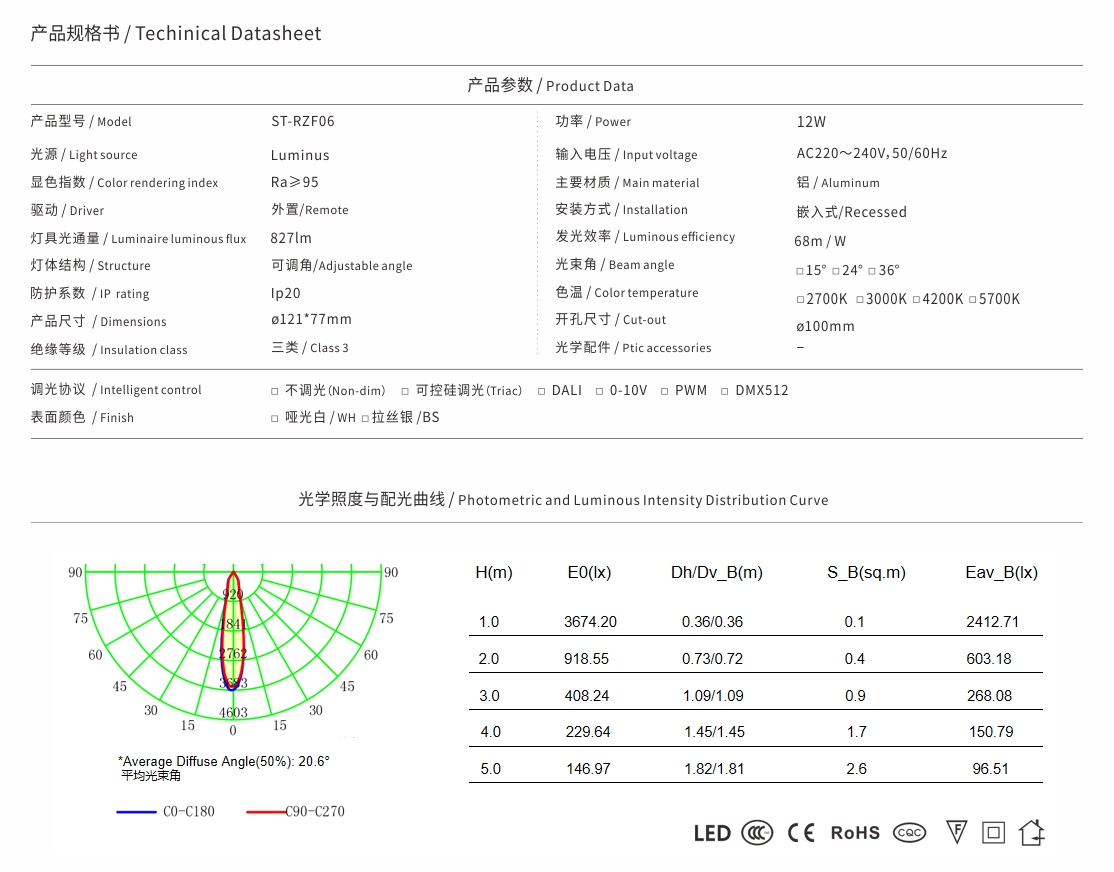
Task: Check the Triac dimming box
Action: point(405,391)
